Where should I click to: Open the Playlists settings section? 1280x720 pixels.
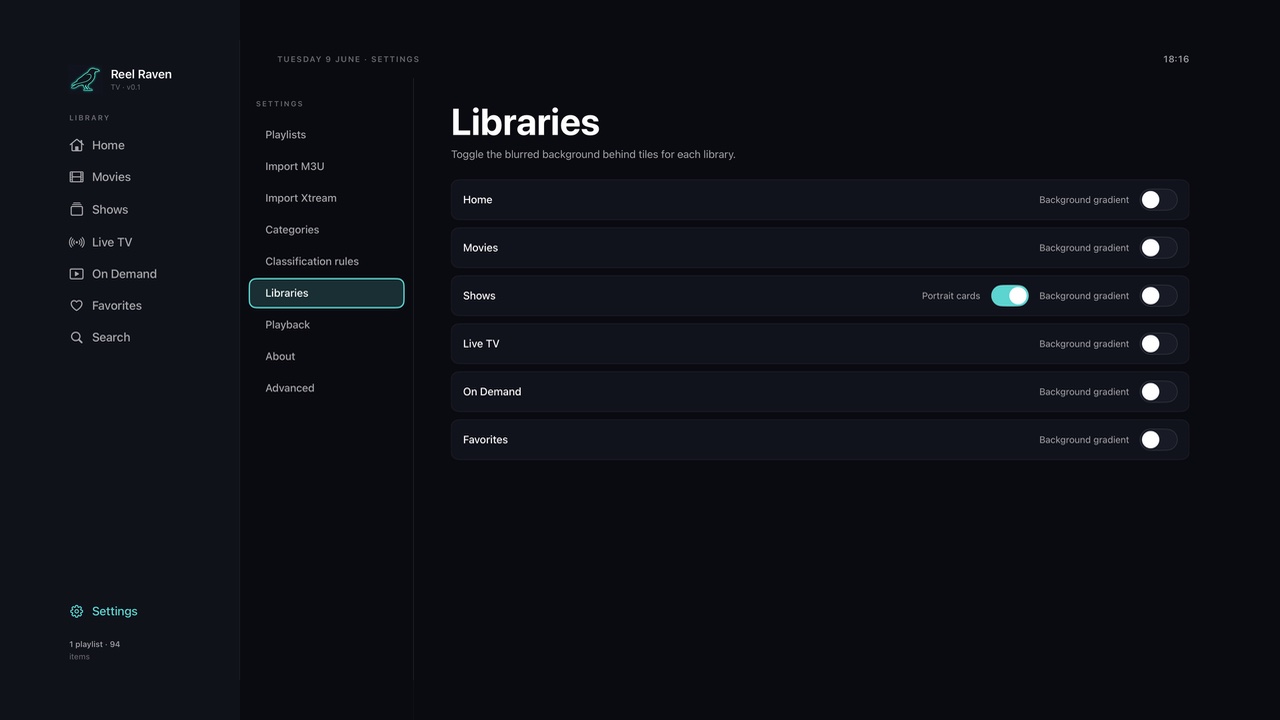point(326,135)
